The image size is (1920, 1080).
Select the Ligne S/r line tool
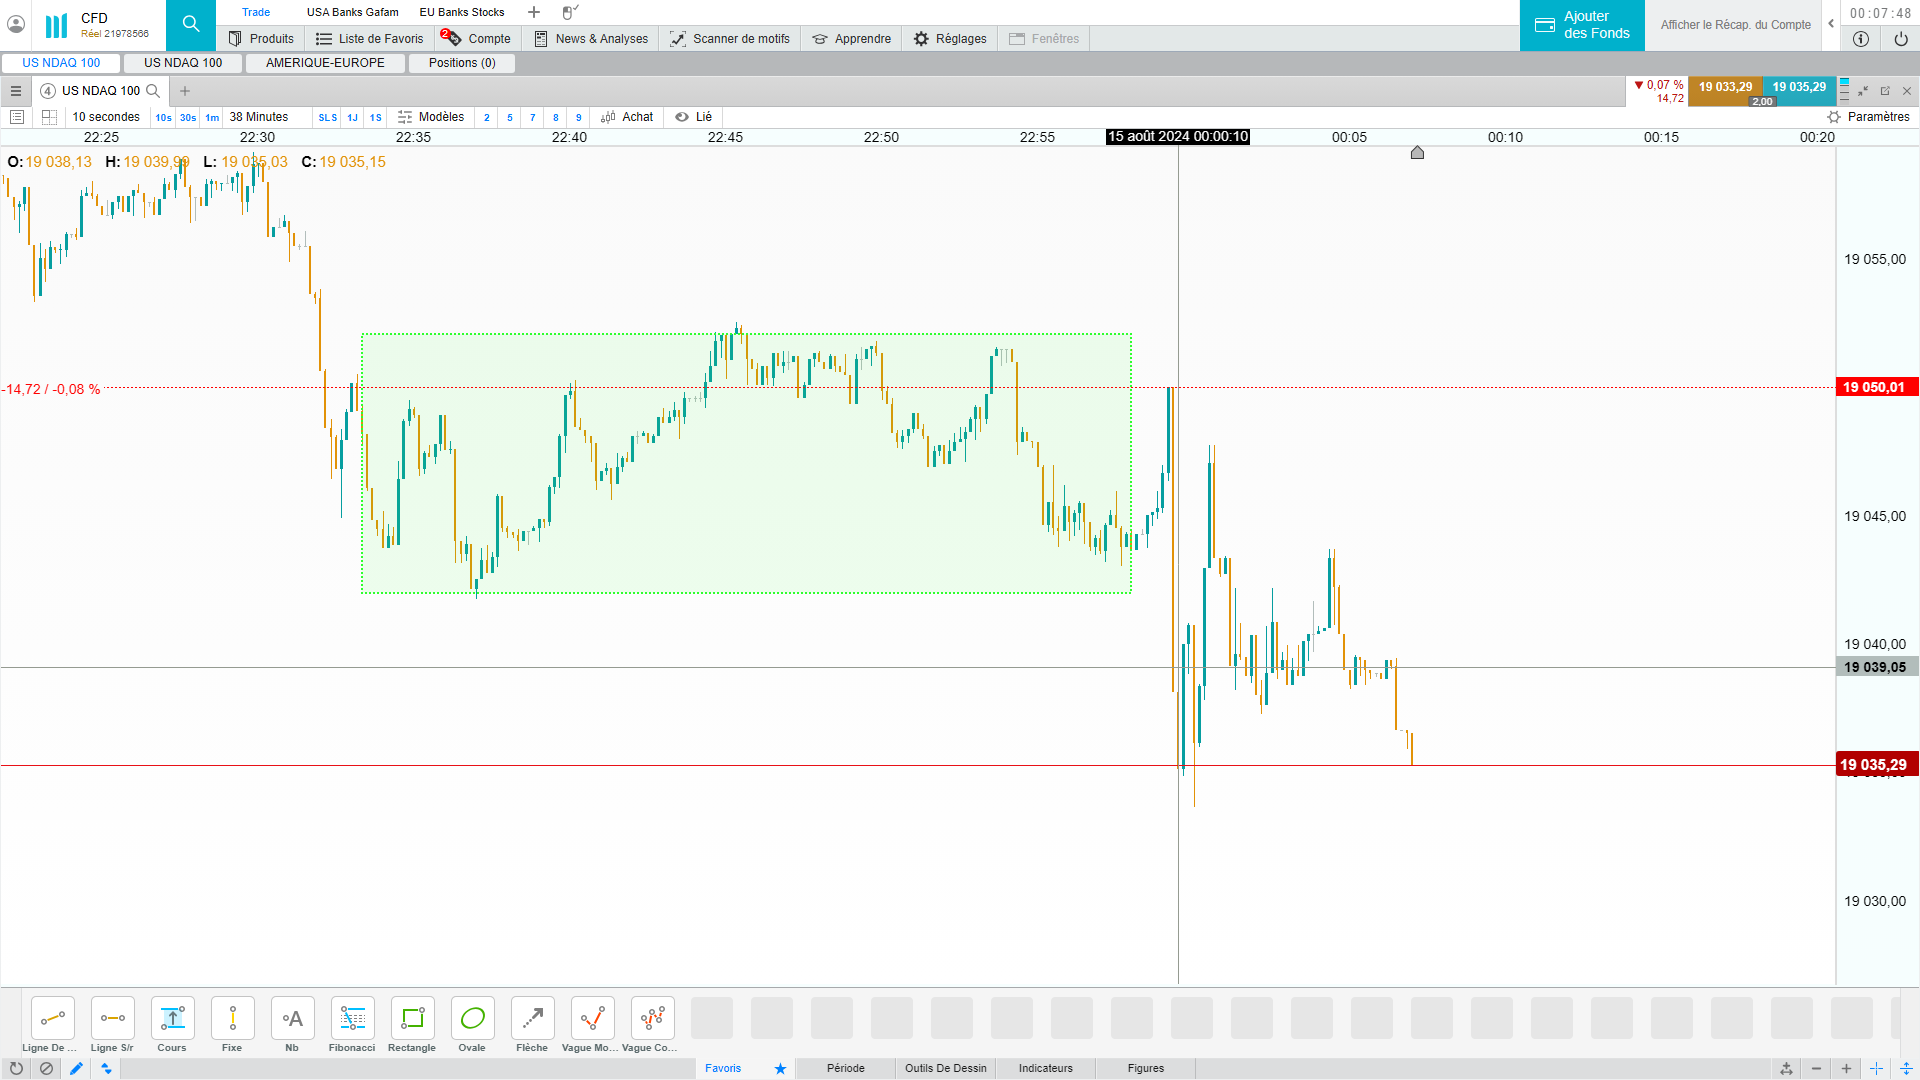112,1019
